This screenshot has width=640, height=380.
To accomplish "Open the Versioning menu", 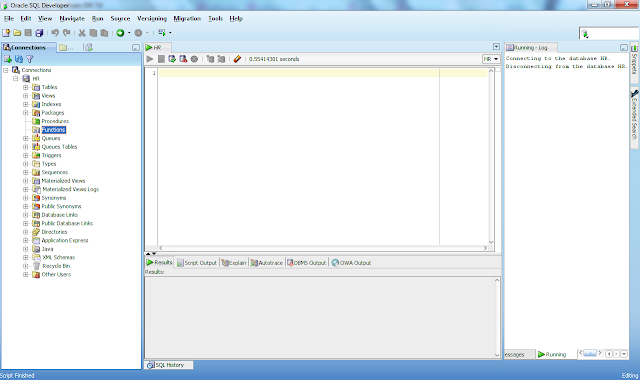I will click(x=151, y=18).
